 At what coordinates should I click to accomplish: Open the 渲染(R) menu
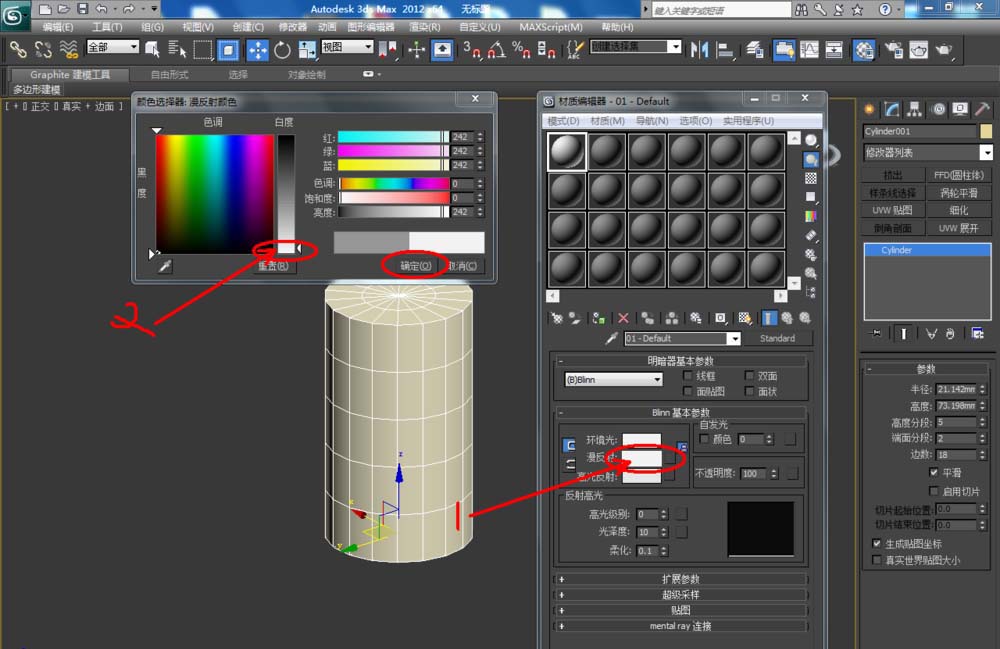click(x=424, y=27)
